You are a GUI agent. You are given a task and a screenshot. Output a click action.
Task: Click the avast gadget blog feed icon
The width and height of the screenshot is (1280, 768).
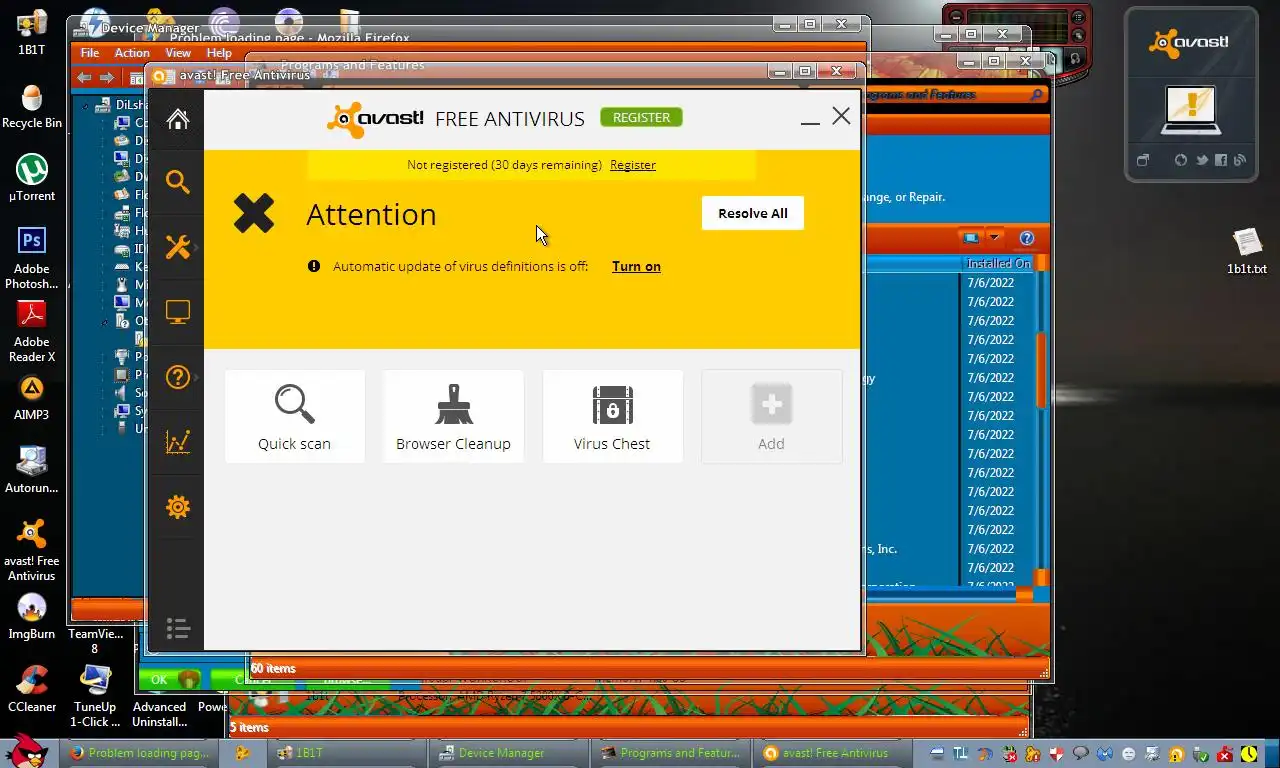(x=1240, y=160)
